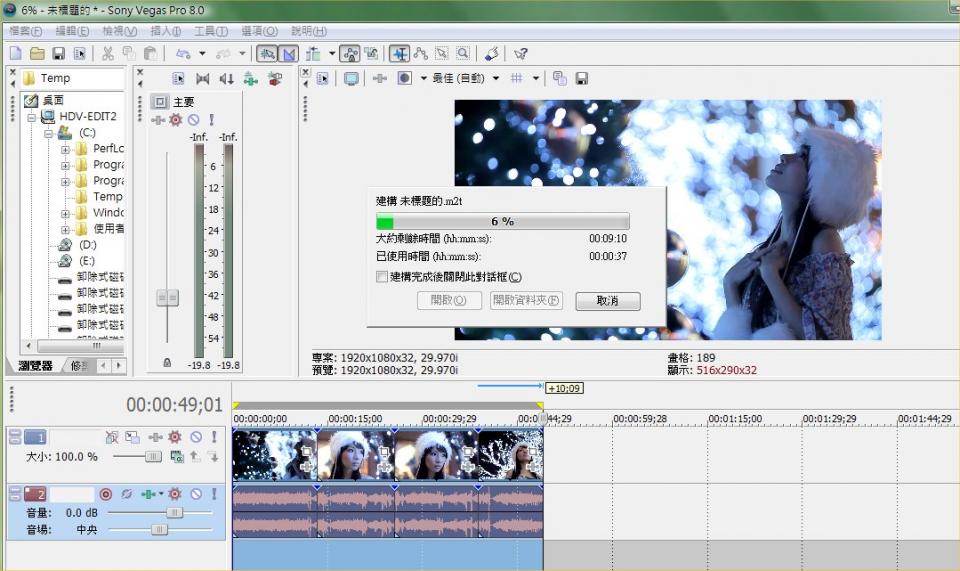Click Insert Assignable FX icon in mixer
Image resolution: width=960 pixels, height=571 pixels.
click(x=250, y=78)
